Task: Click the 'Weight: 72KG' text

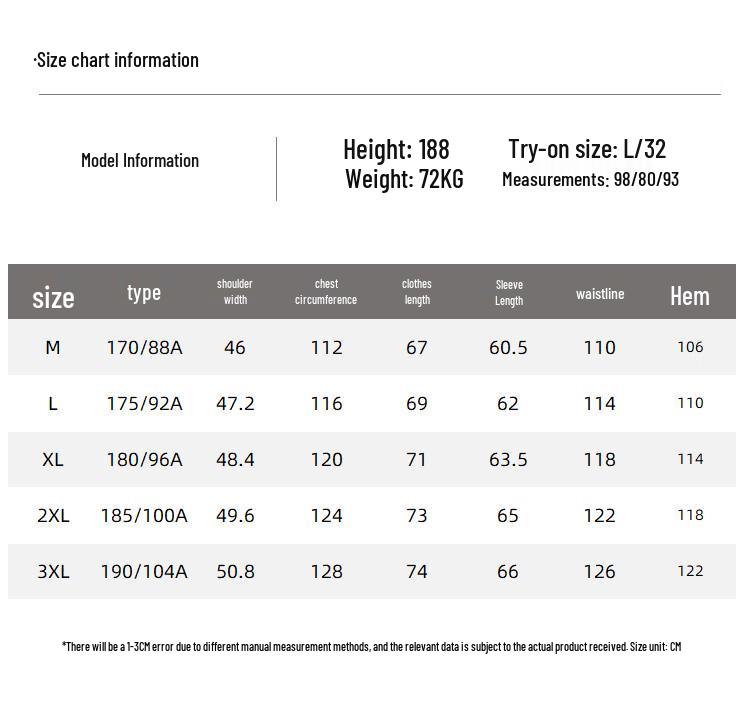Action: [x=404, y=179]
